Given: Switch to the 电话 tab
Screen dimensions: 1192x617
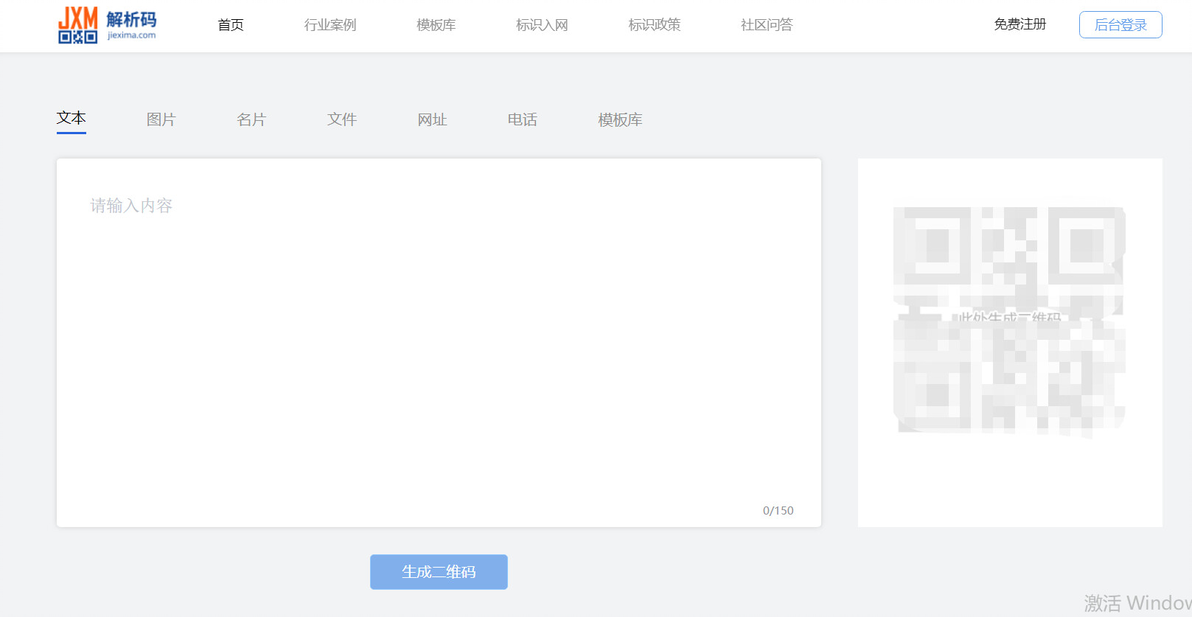Looking at the screenshot, I should pyautogui.click(x=522, y=119).
